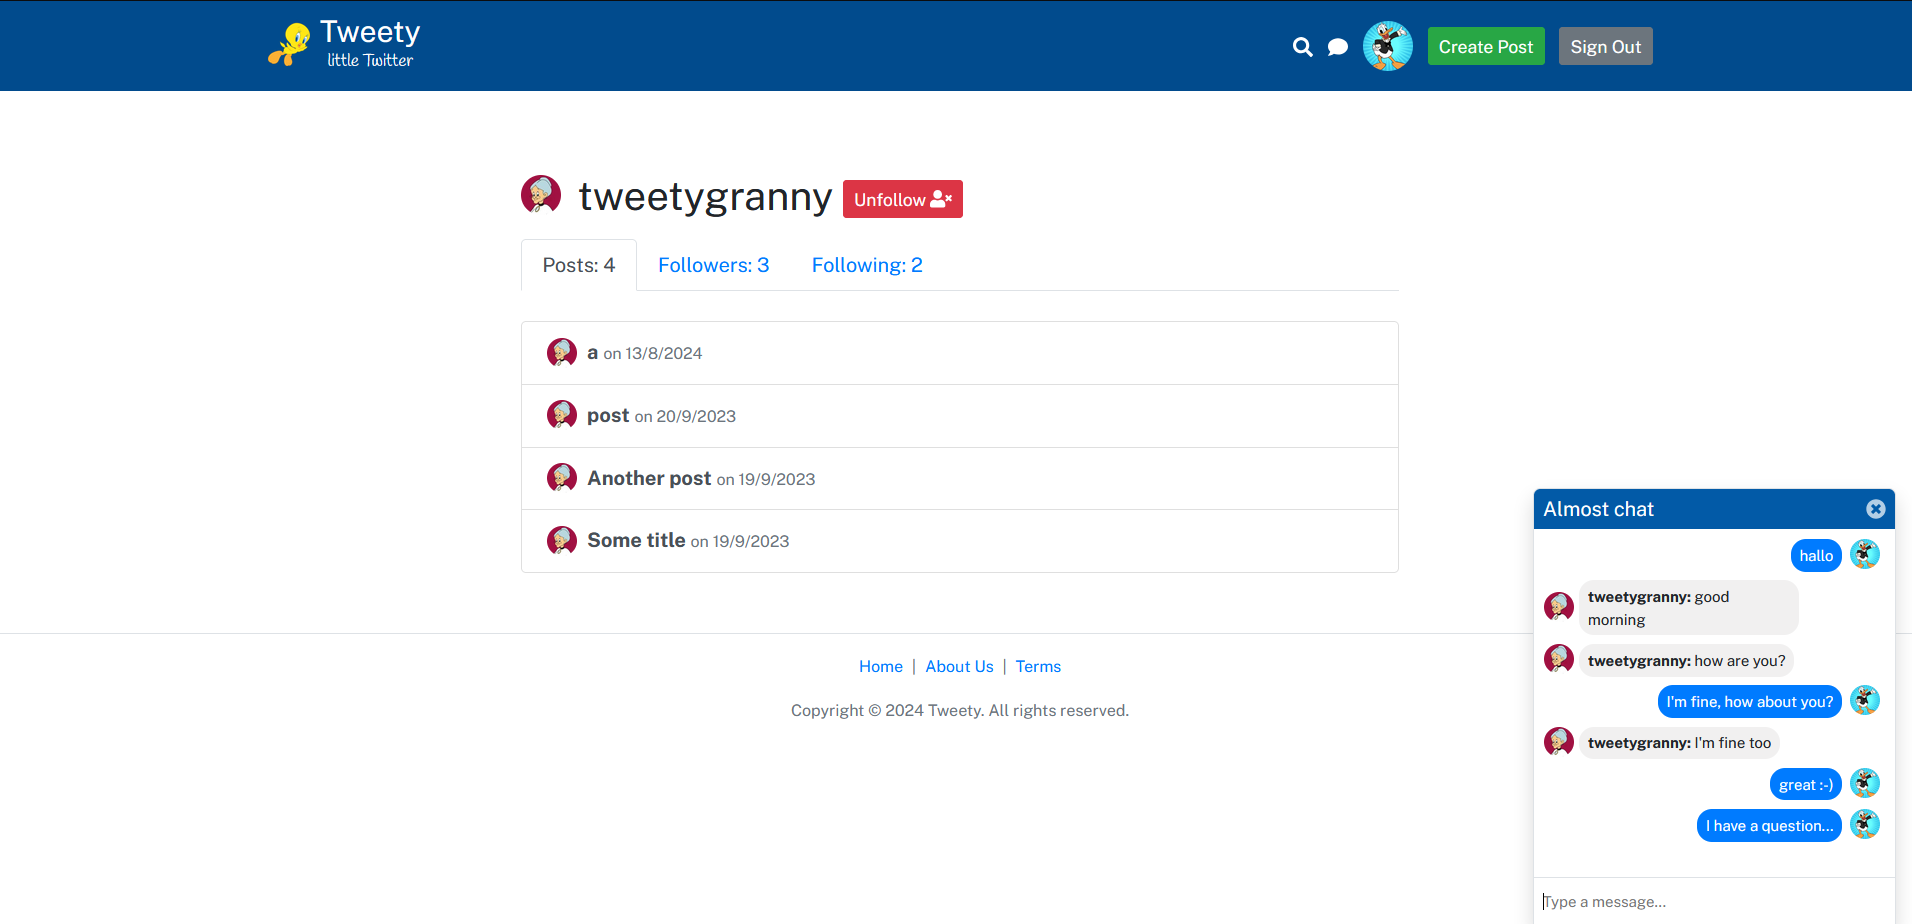Viewport: 1912px width, 924px height.
Task: Open the post titled 'Some title'
Action: 635,540
